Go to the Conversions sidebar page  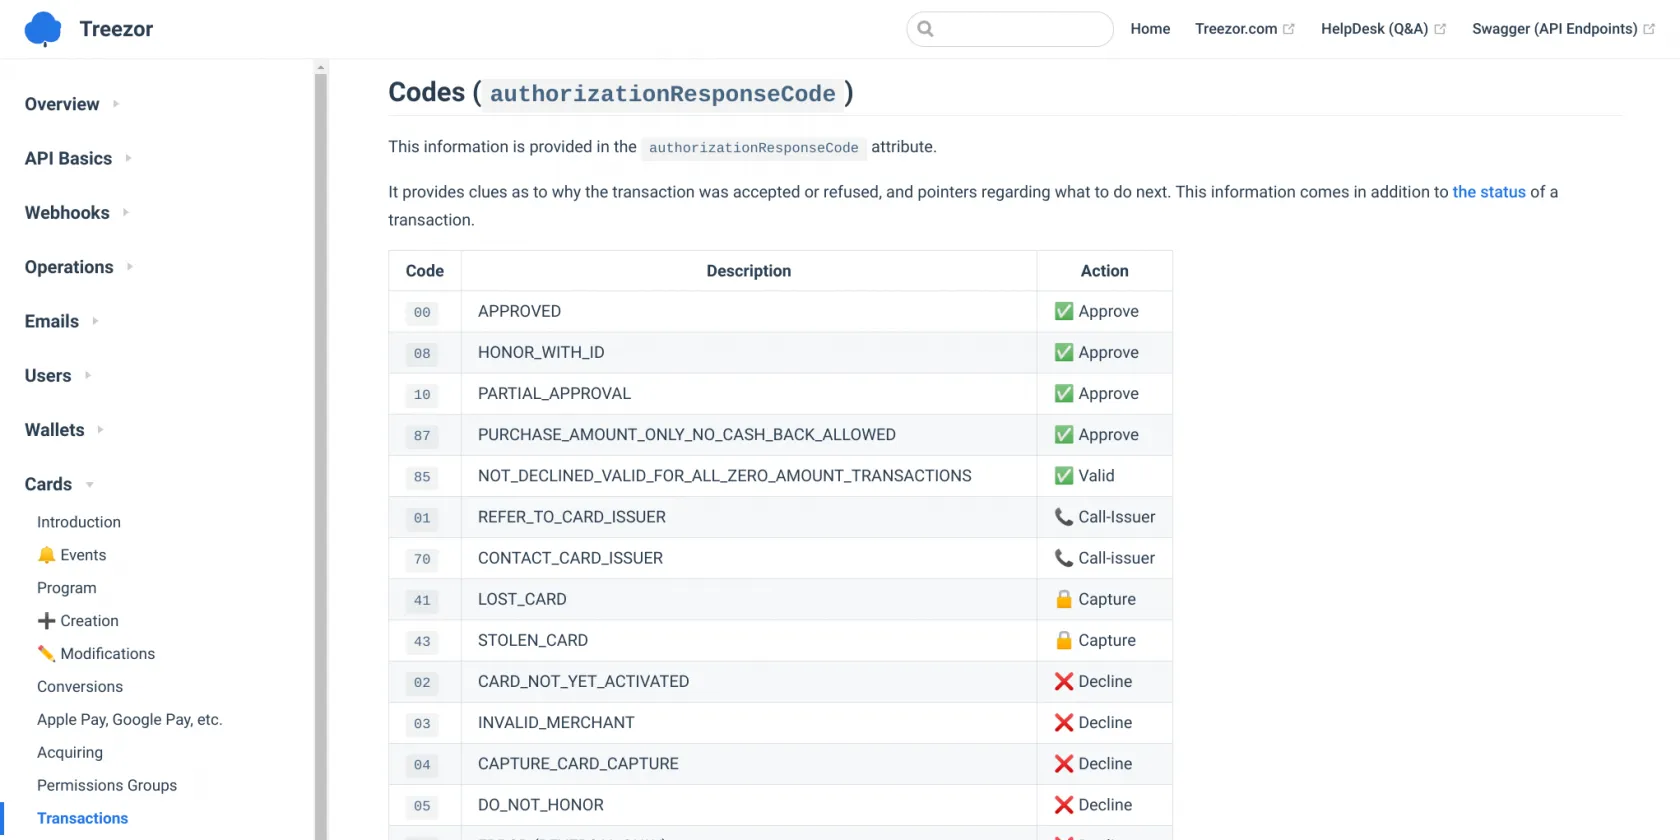80,686
